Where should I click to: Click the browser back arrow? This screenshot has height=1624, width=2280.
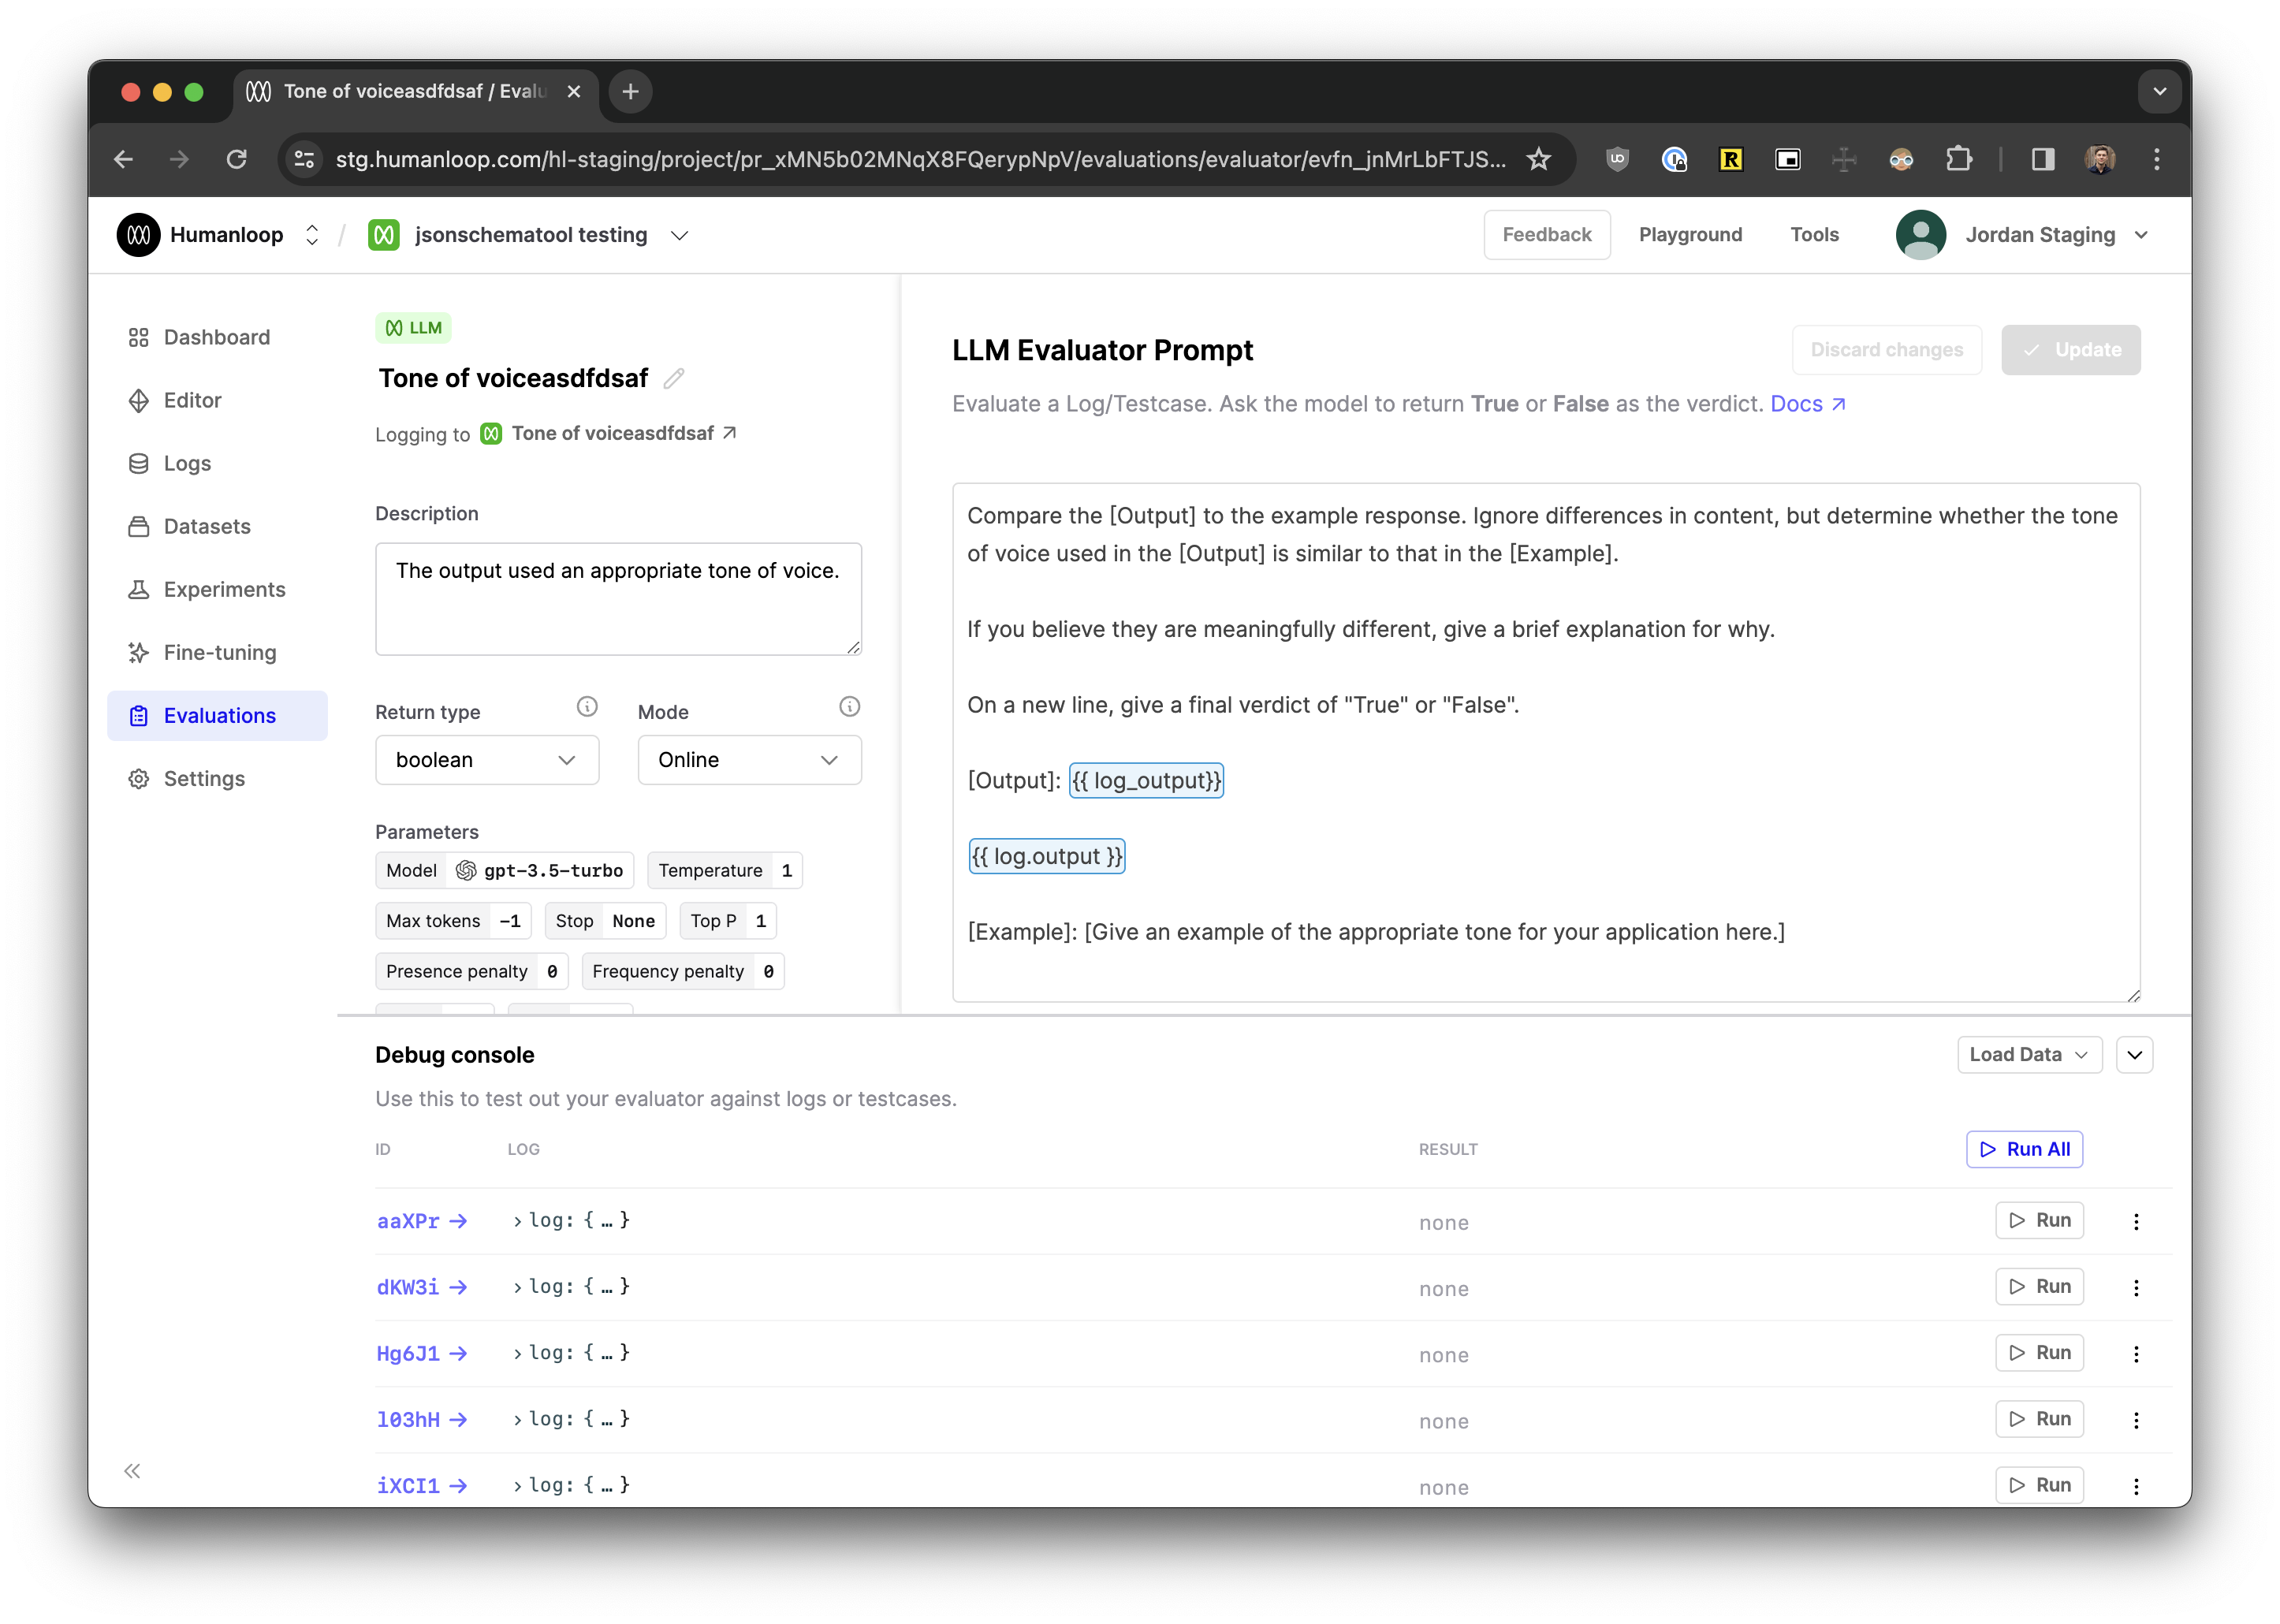pos(123,159)
